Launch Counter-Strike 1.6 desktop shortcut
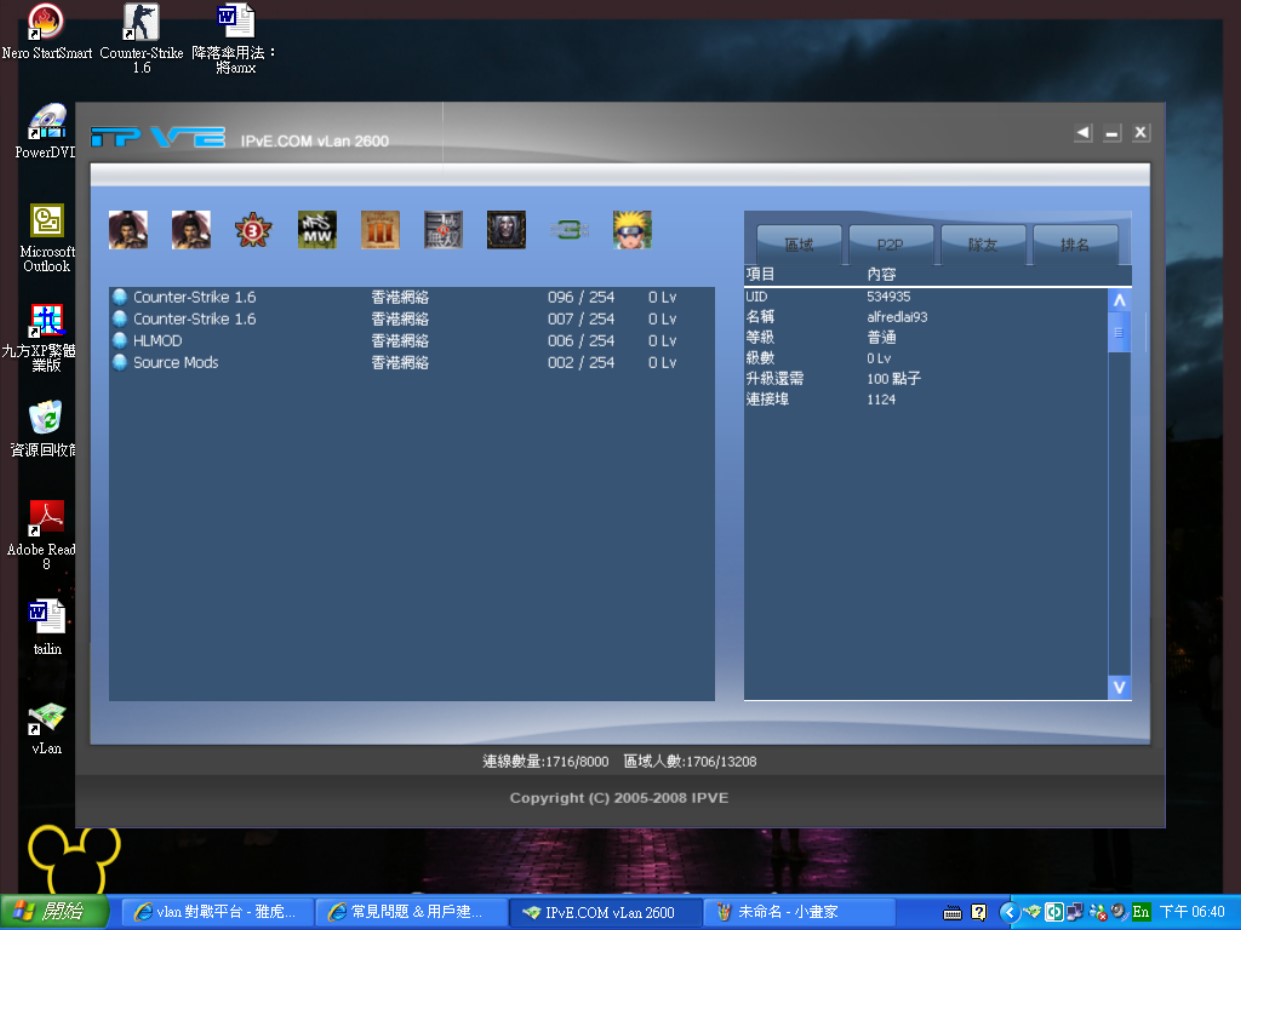The height and width of the screenshot is (1024, 1280). click(x=141, y=38)
